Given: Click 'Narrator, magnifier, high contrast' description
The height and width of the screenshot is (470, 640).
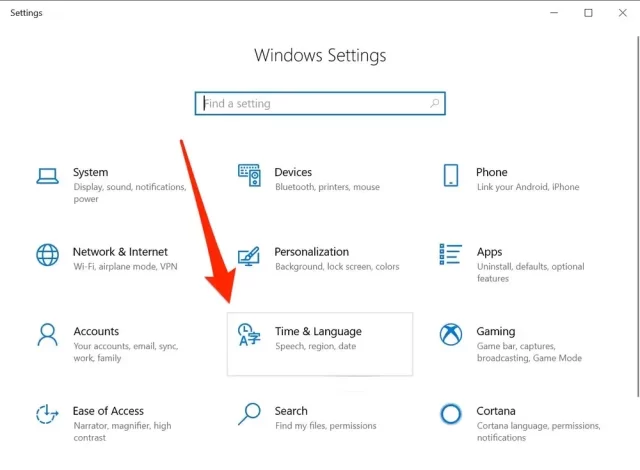Looking at the screenshot, I should coord(122,432).
